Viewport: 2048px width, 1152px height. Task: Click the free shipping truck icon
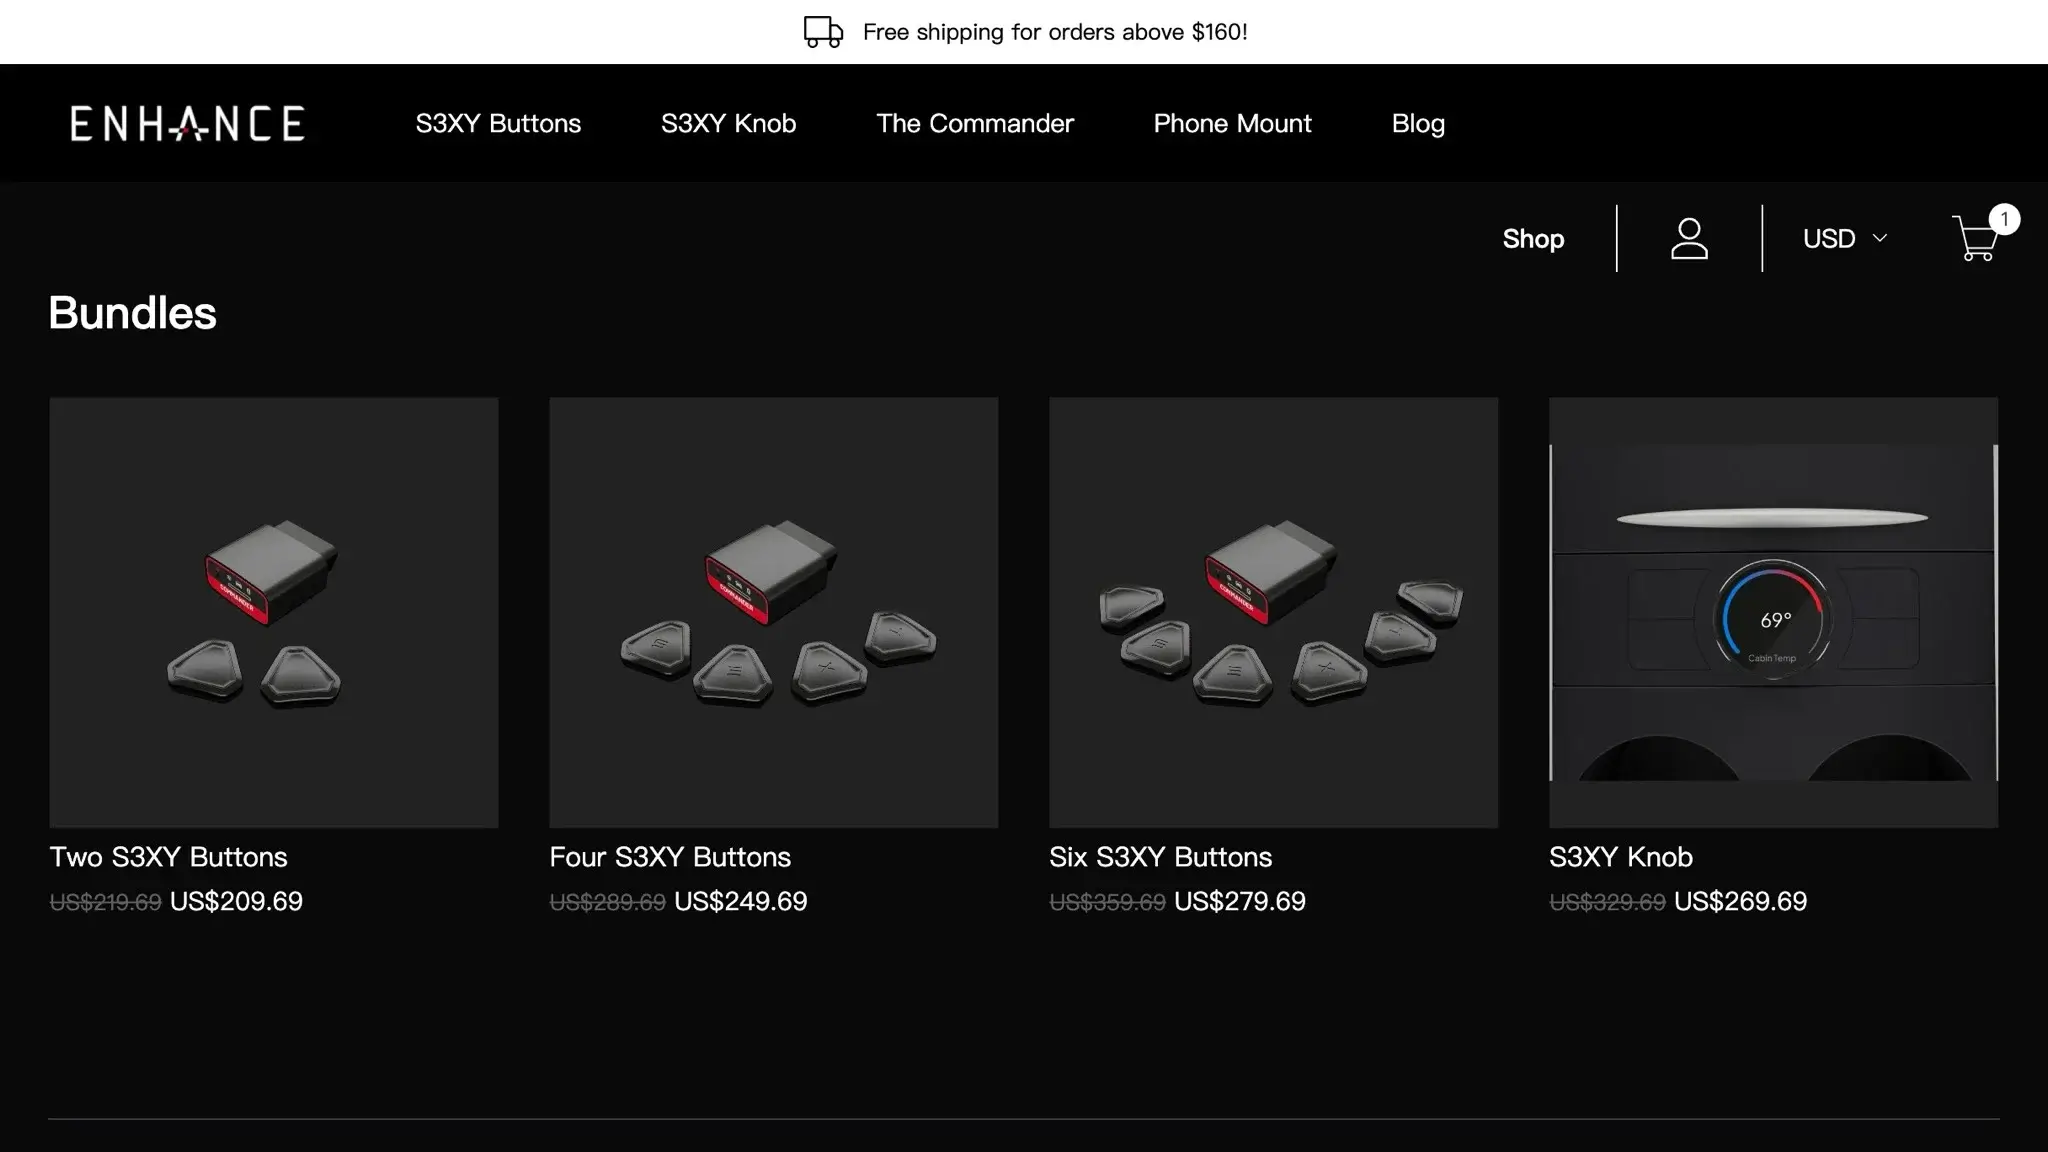pos(824,32)
